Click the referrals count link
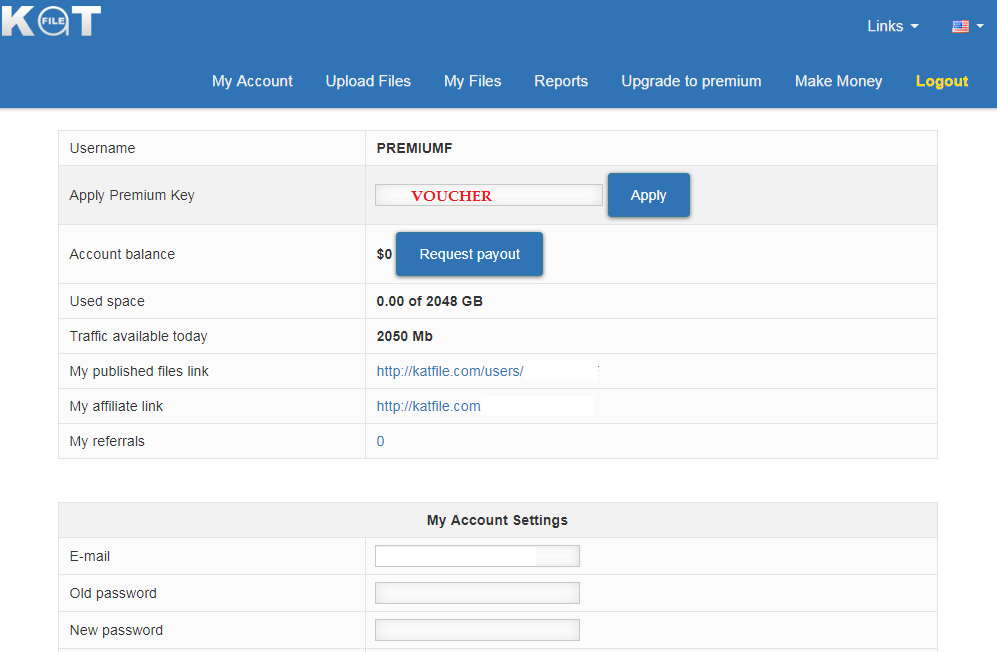997x652 pixels. pyautogui.click(x=380, y=441)
